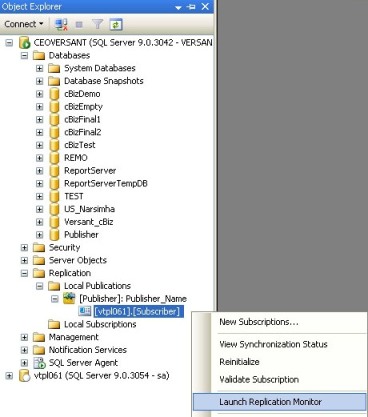Click the US_Narsimha database icon
The width and height of the screenshot is (368, 417).
[x=54, y=209]
